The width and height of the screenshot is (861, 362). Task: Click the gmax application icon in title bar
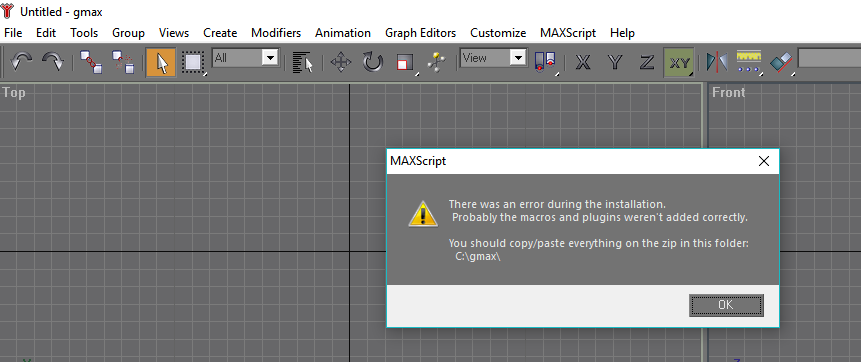[x=8, y=12]
